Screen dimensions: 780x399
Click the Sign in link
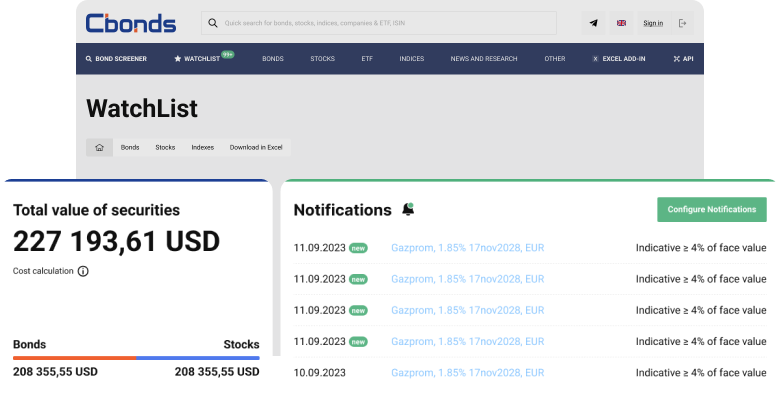point(653,23)
